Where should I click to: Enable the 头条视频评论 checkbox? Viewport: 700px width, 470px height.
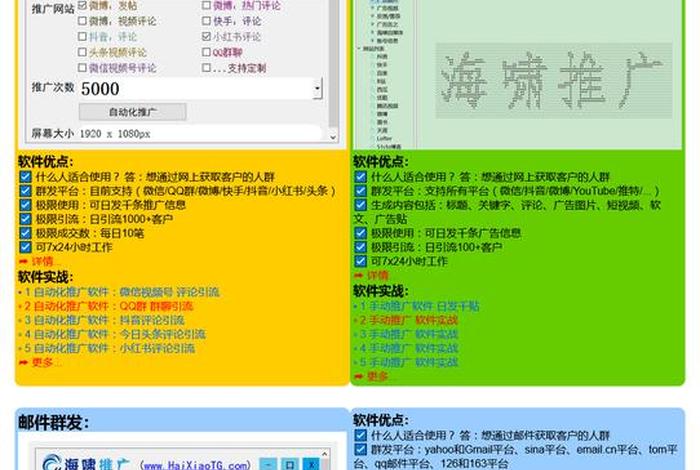click(x=82, y=52)
